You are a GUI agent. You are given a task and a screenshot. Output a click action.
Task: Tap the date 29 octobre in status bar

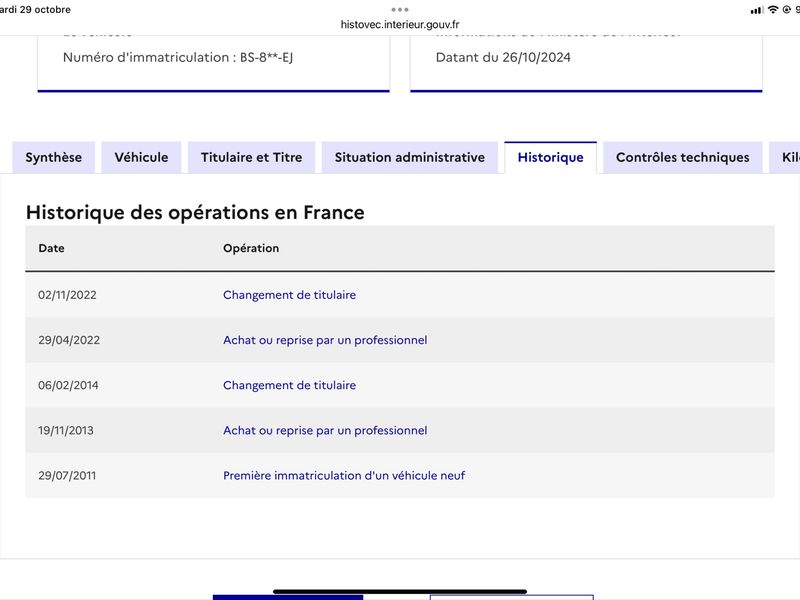(36, 10)
